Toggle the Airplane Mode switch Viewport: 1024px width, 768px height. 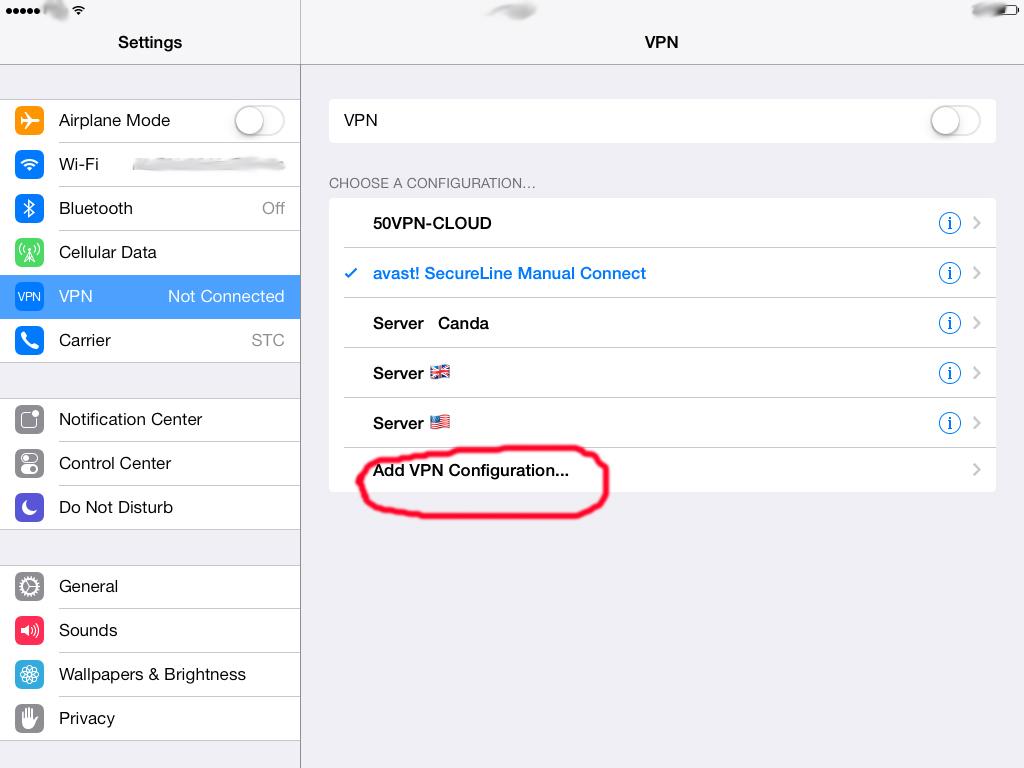(259, 121)
